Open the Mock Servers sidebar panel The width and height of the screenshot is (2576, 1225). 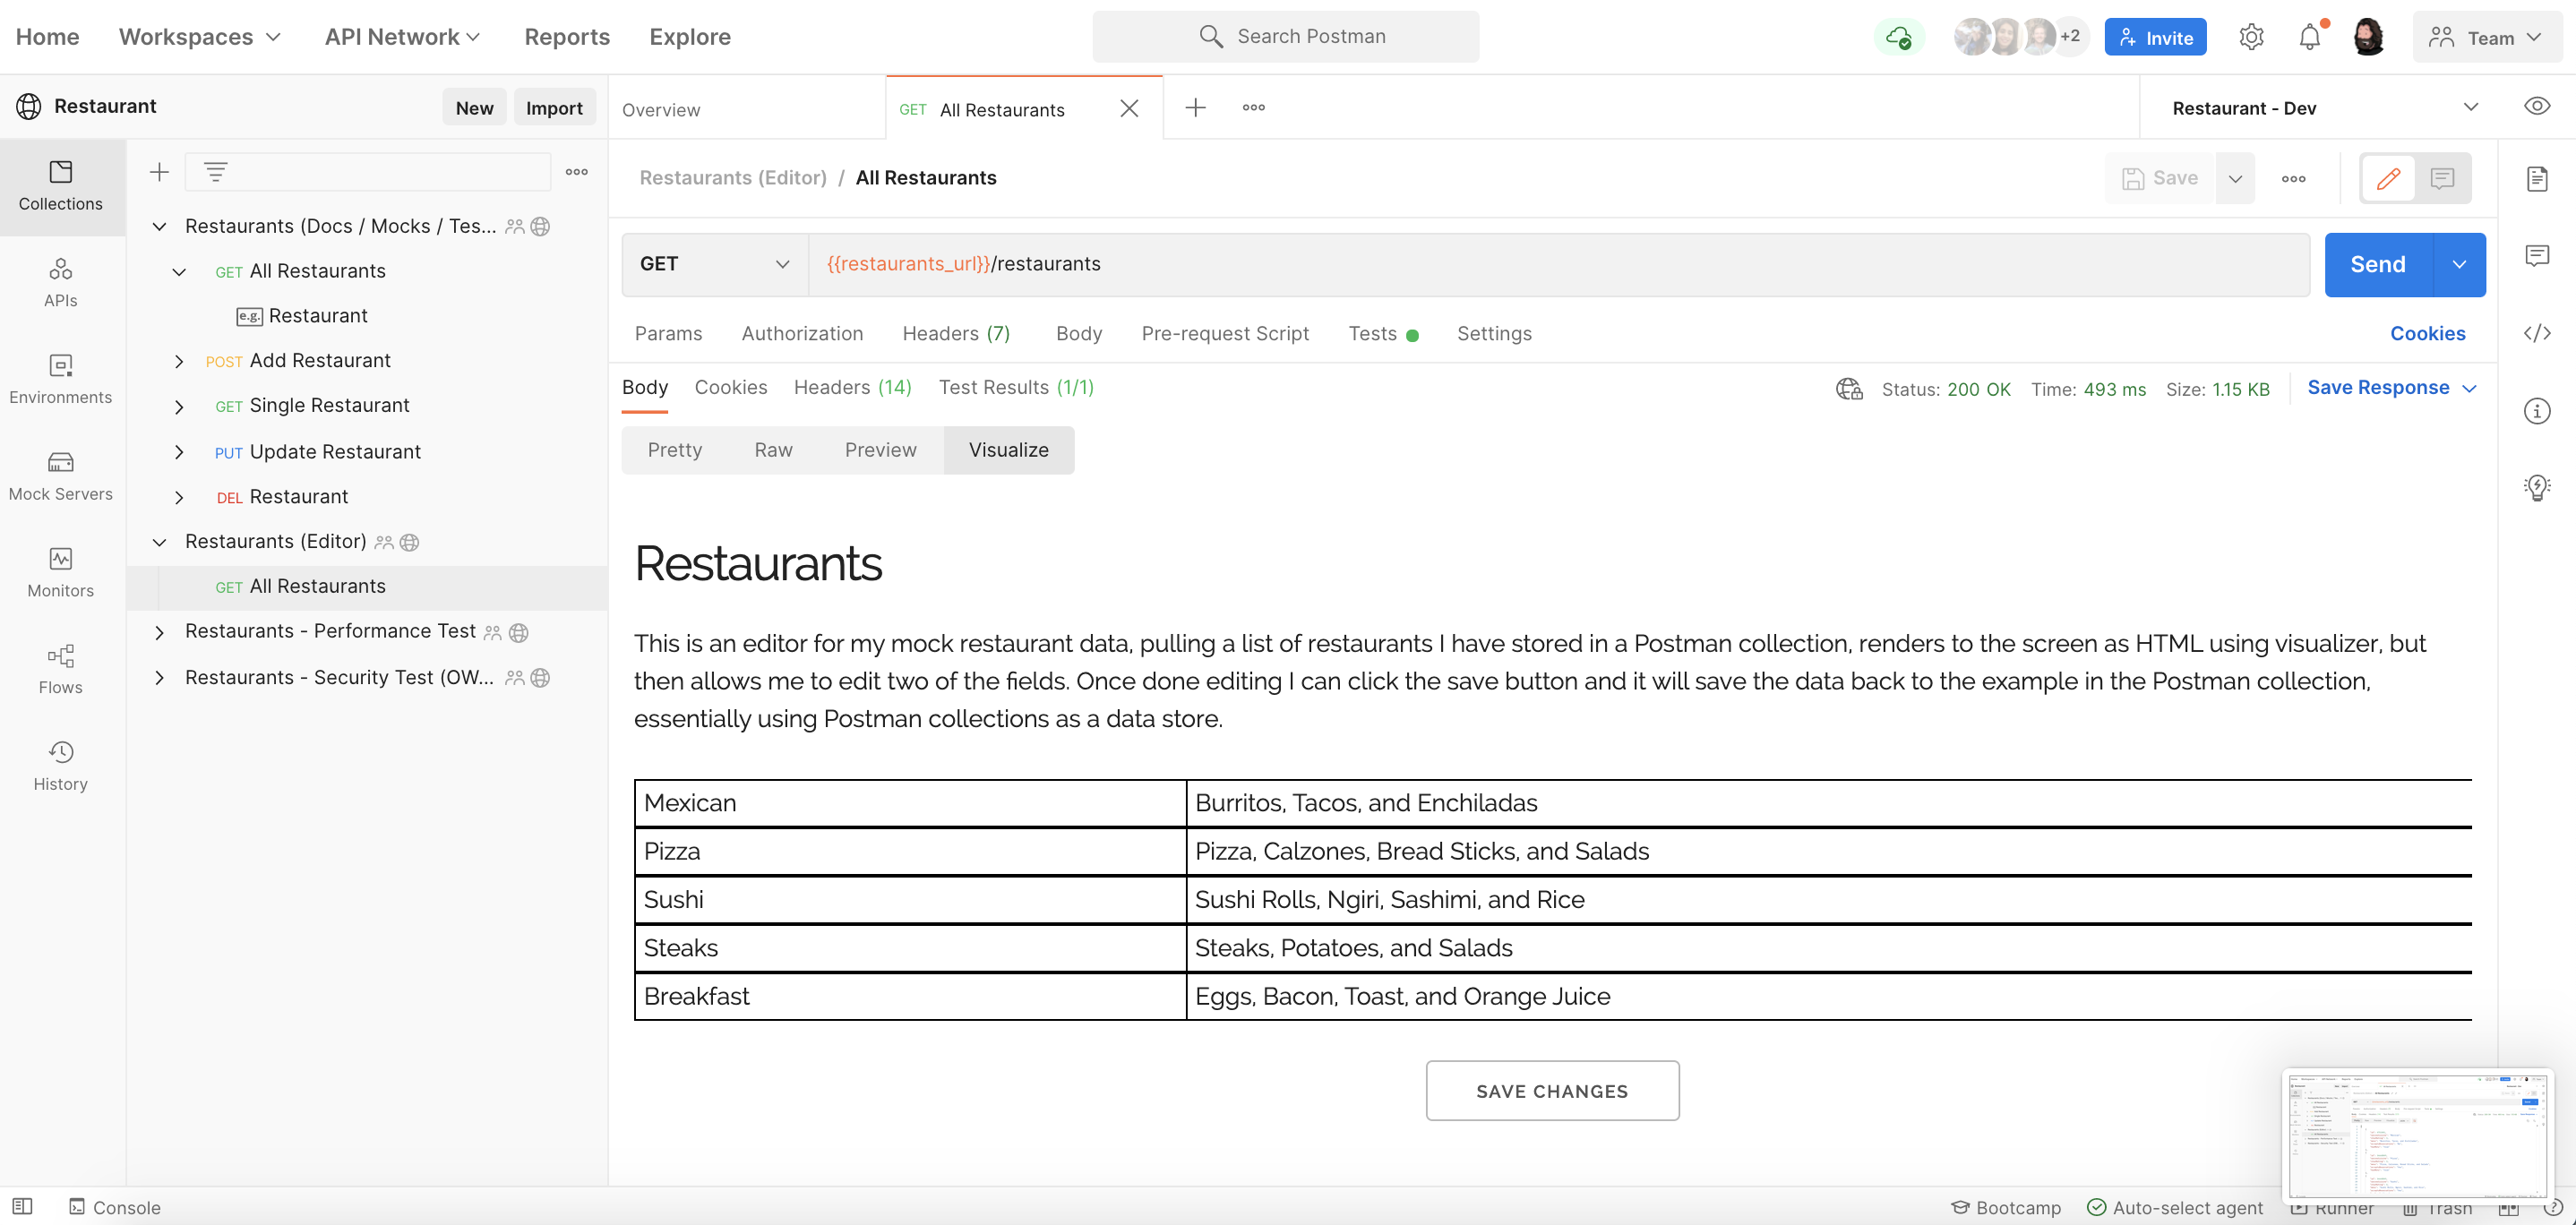click(61, 475)
